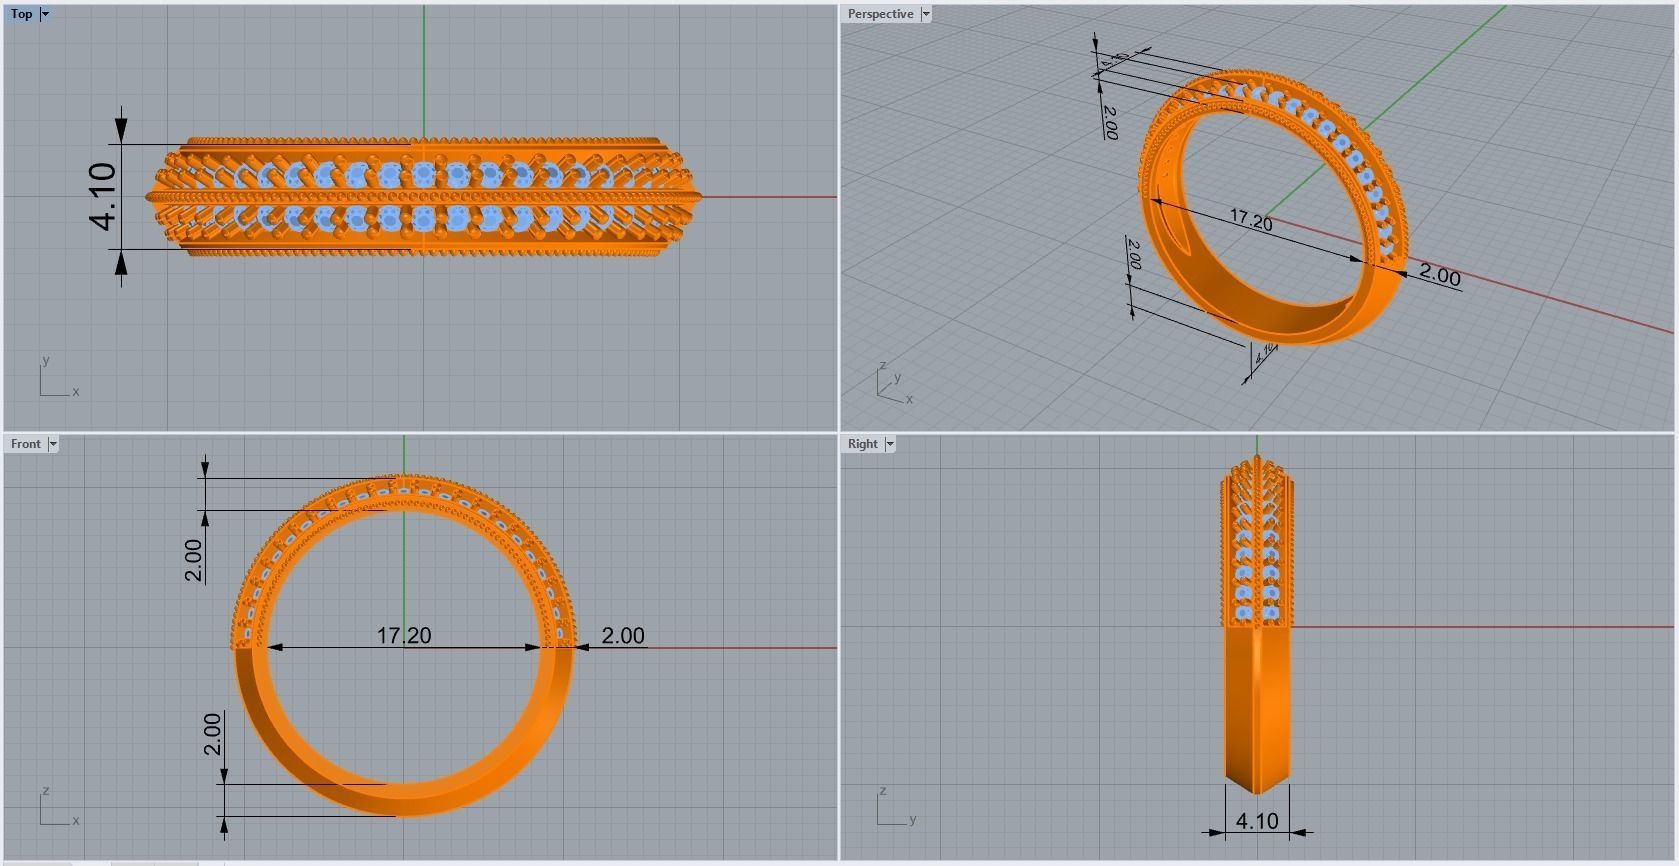
Task: Select the 4.10 dimension in Top viewport
Action: coord(104,196)
